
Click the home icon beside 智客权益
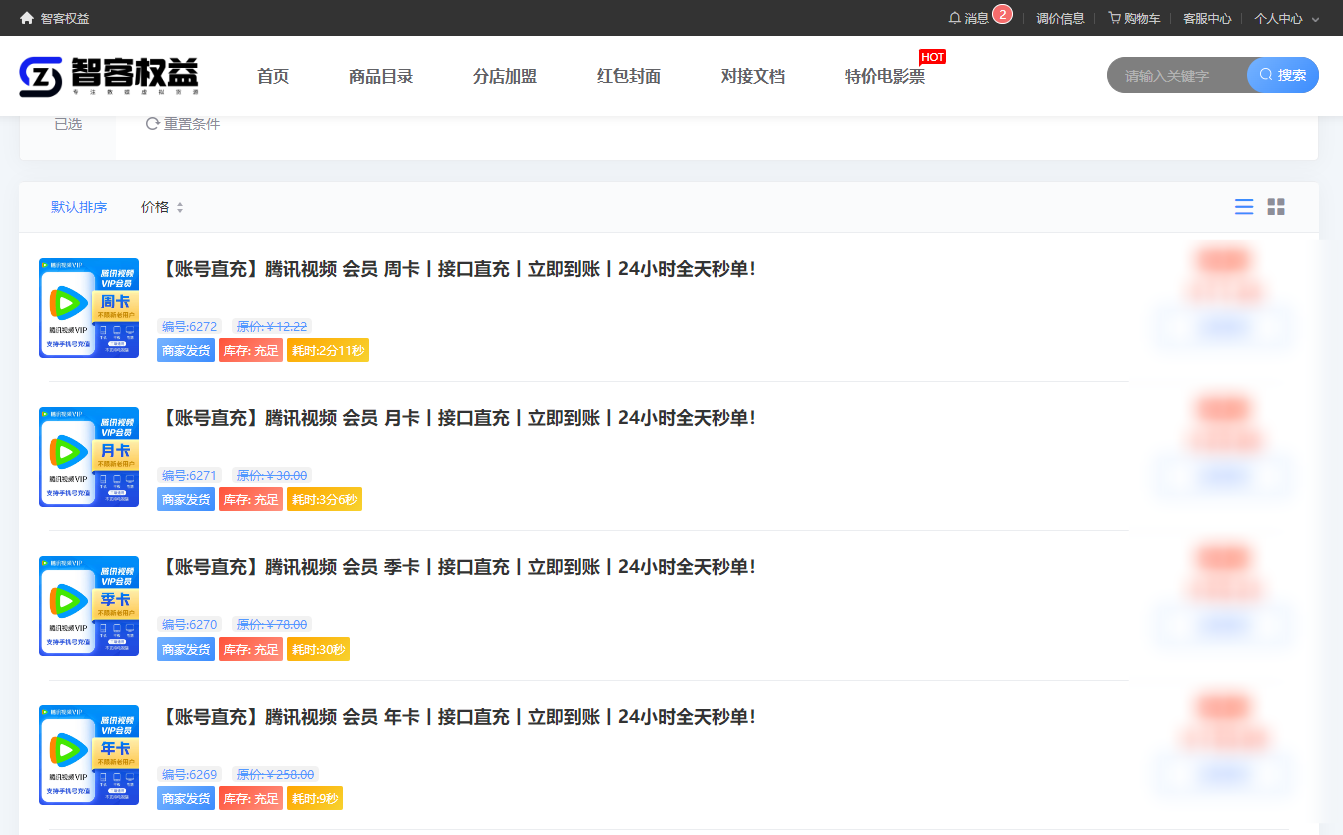tap(27, 18)
